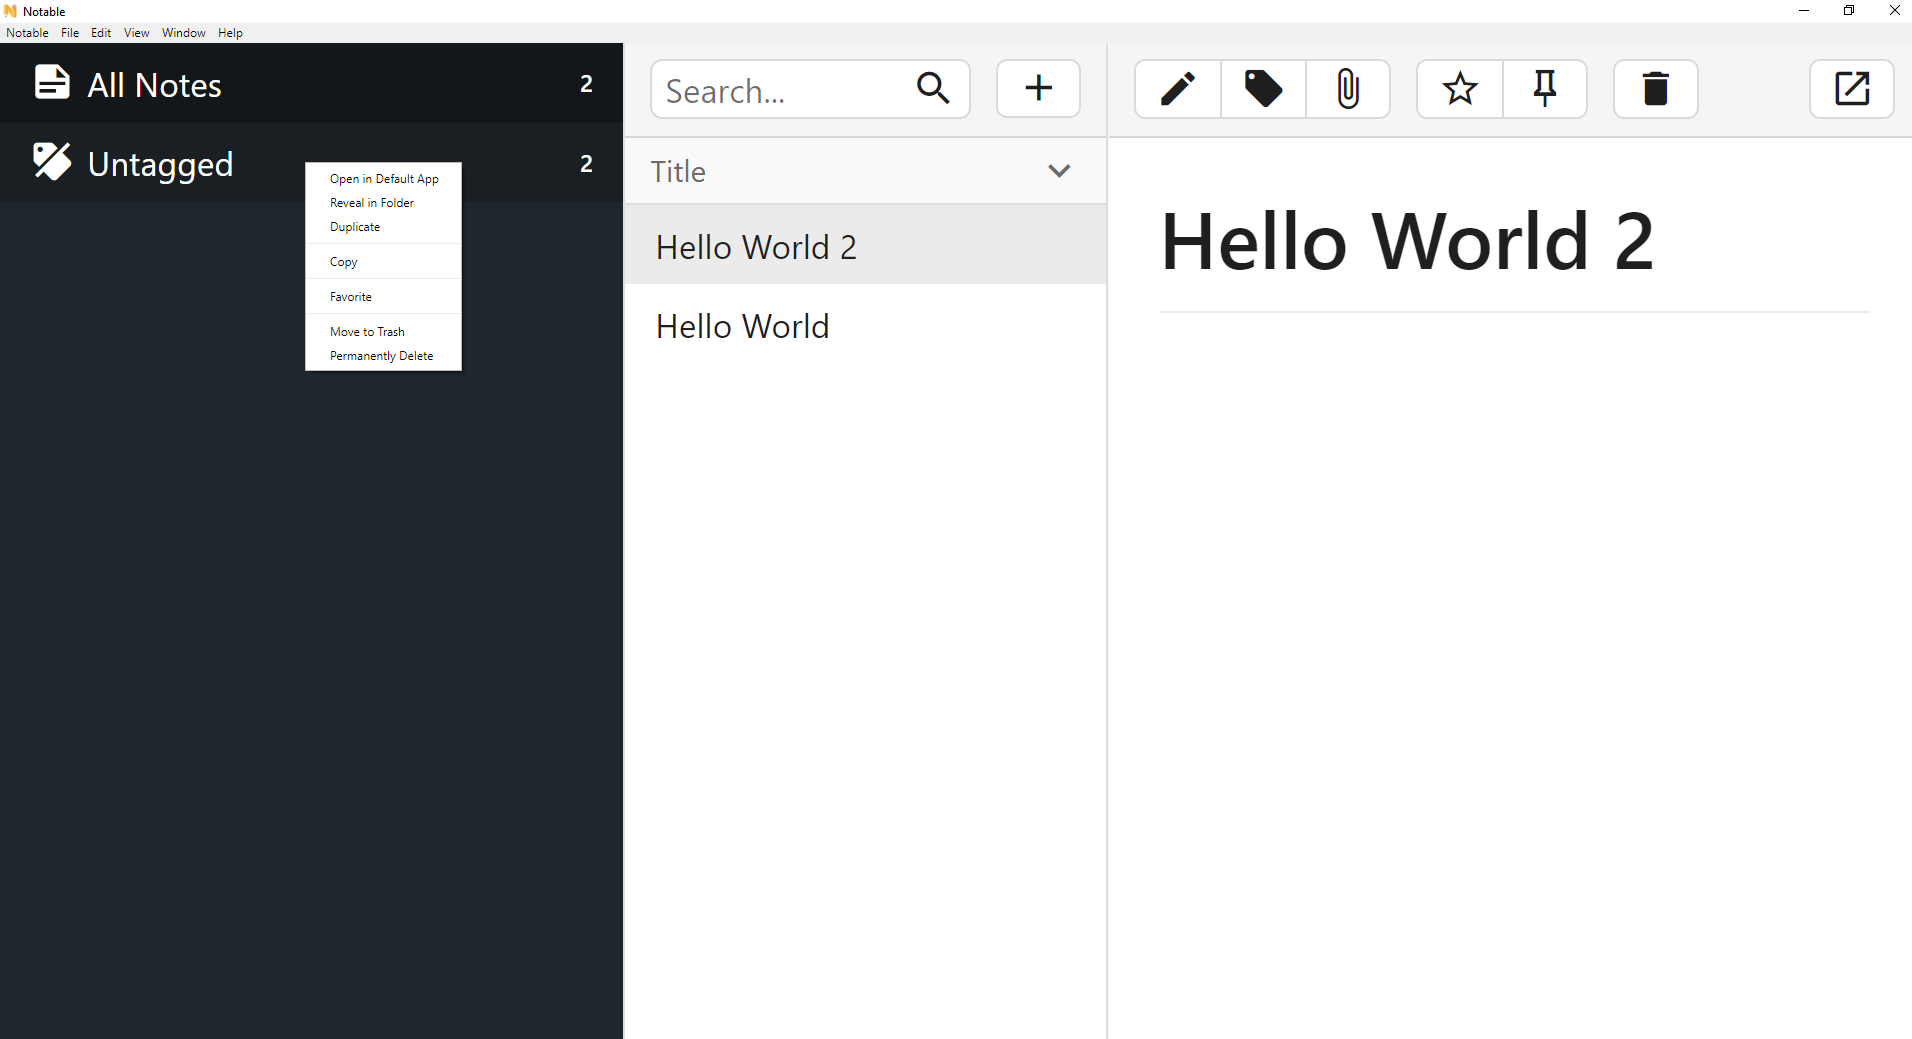Toggle Favorite in the context menu
Viewport: 1912px width, 1039px height.
(x=350, y=296)
